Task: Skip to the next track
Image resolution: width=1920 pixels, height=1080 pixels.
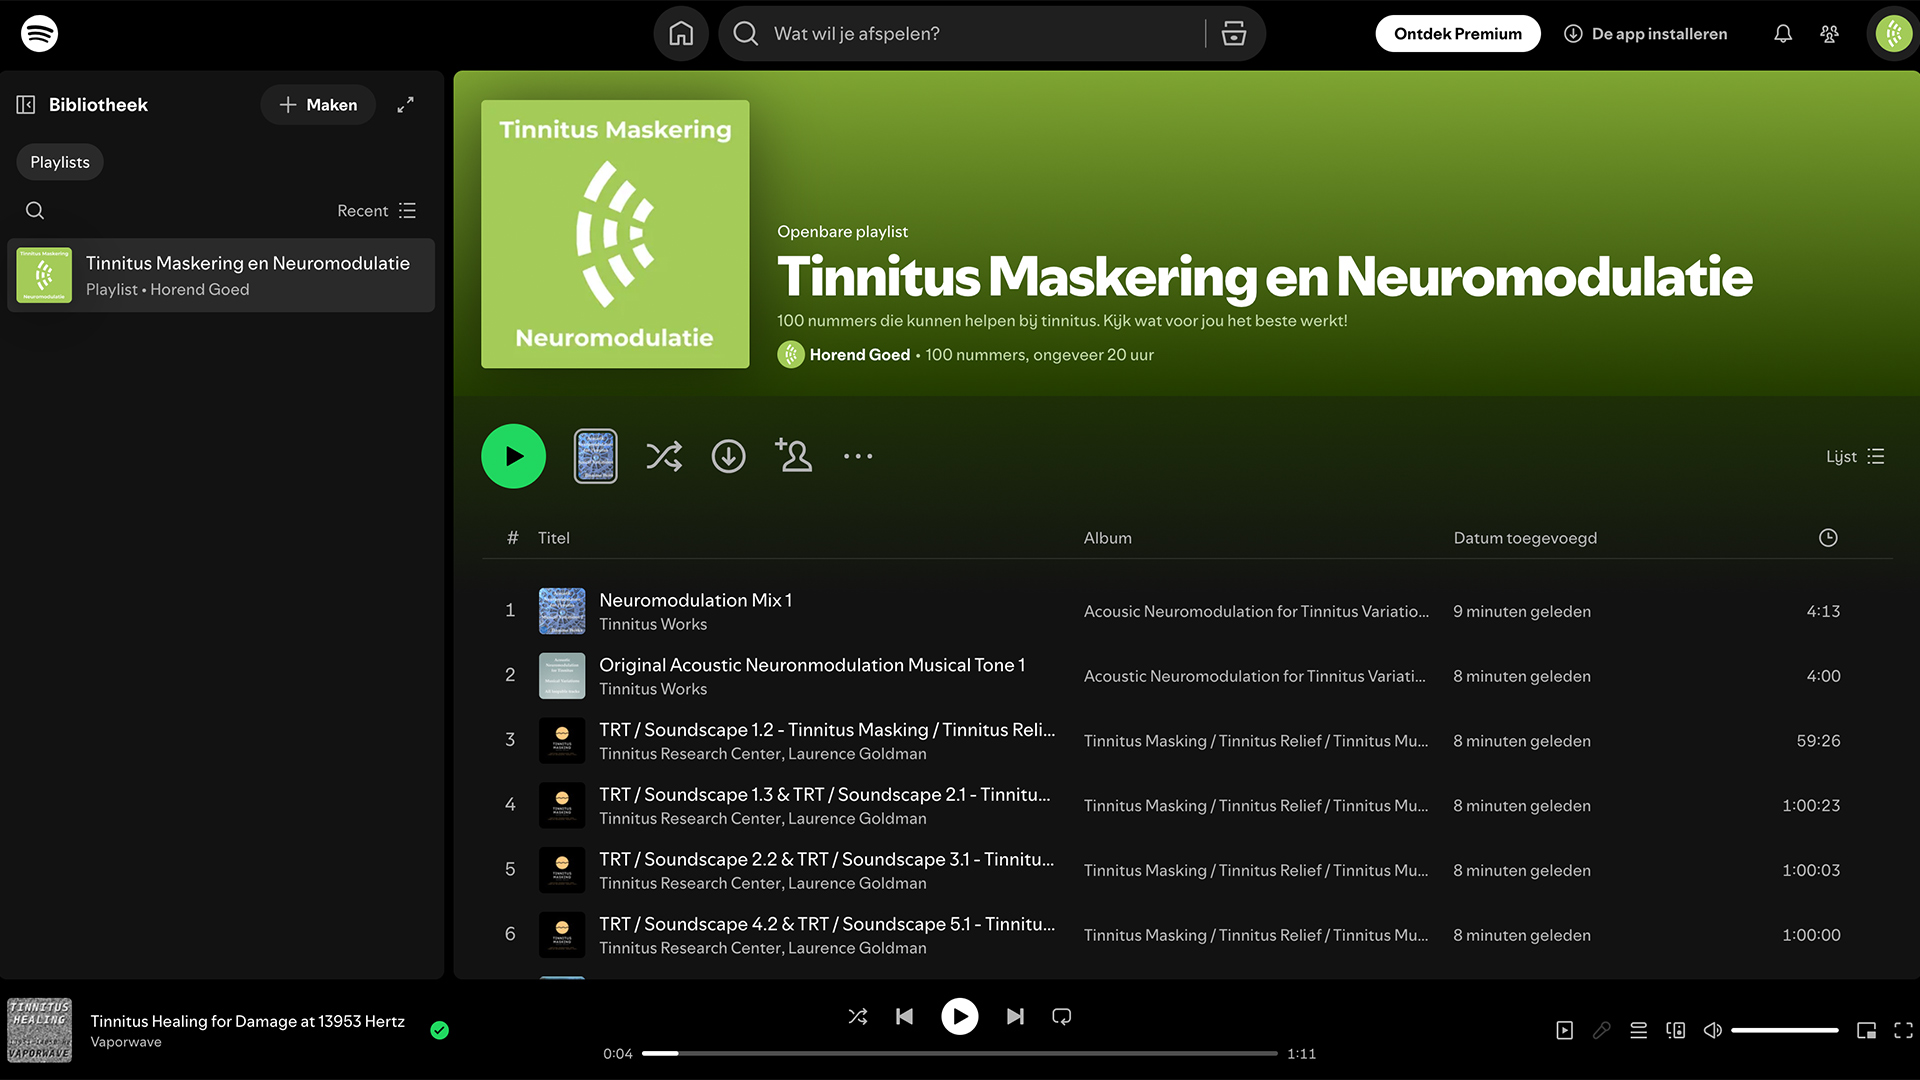Action: pos(1015,1016)
